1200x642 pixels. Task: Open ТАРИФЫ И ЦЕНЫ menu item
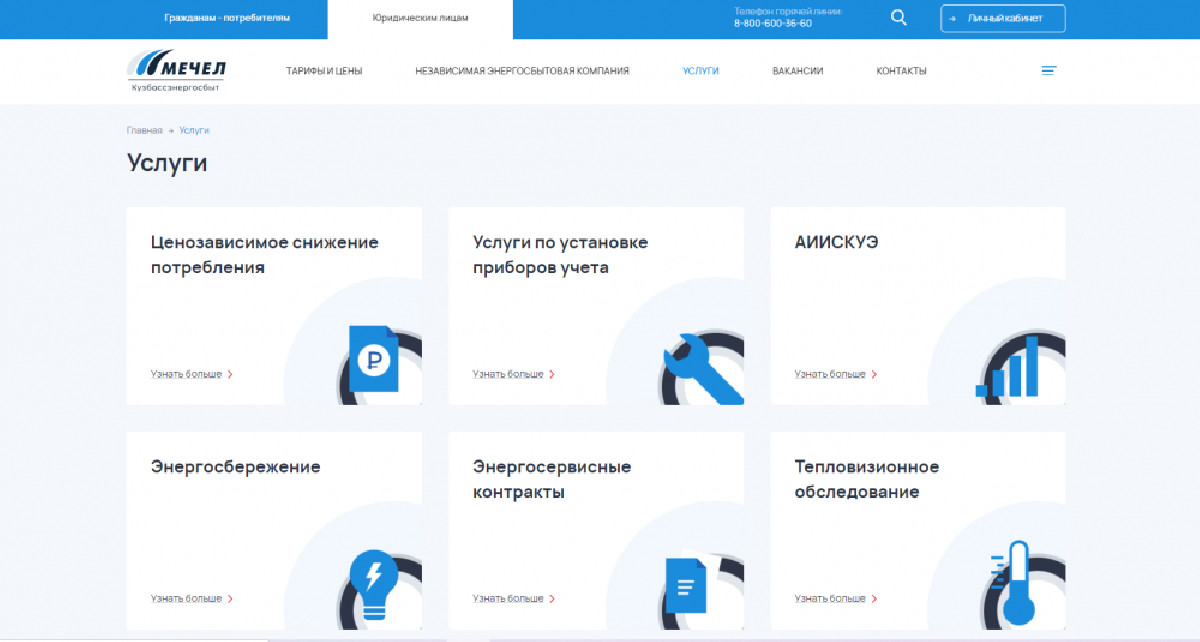324,71
